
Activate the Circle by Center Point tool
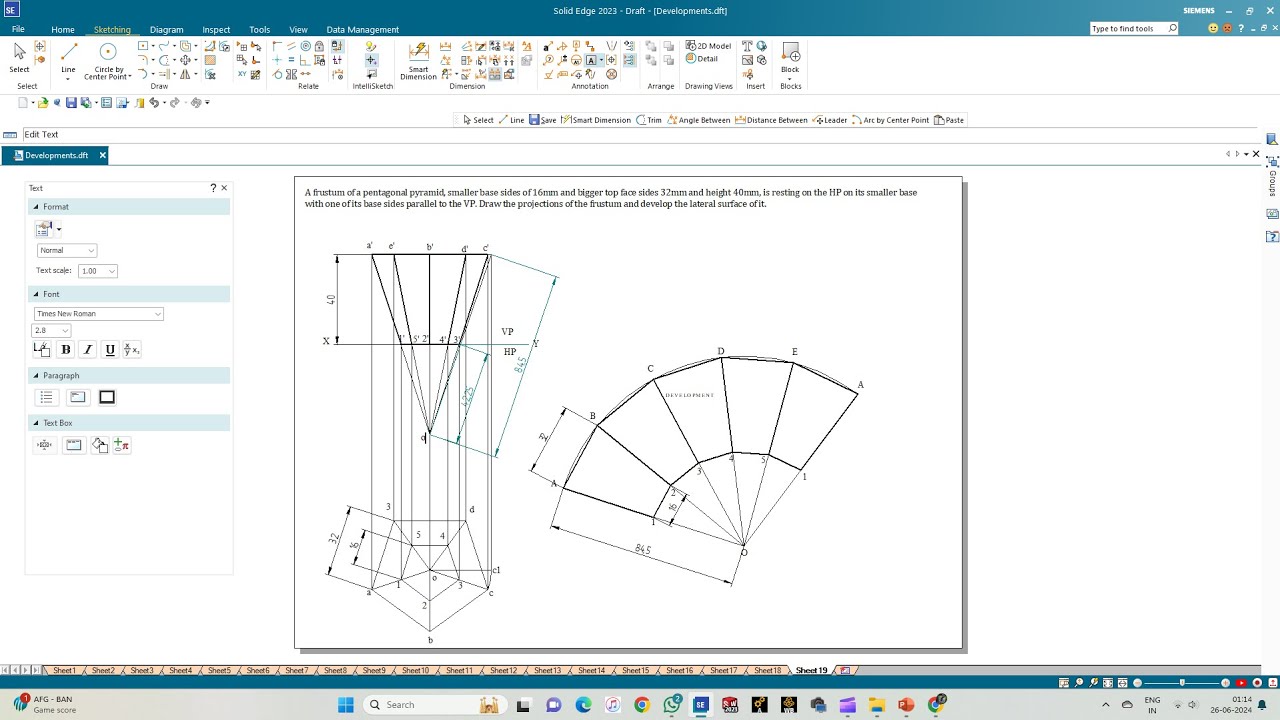(x=107, y=60)
